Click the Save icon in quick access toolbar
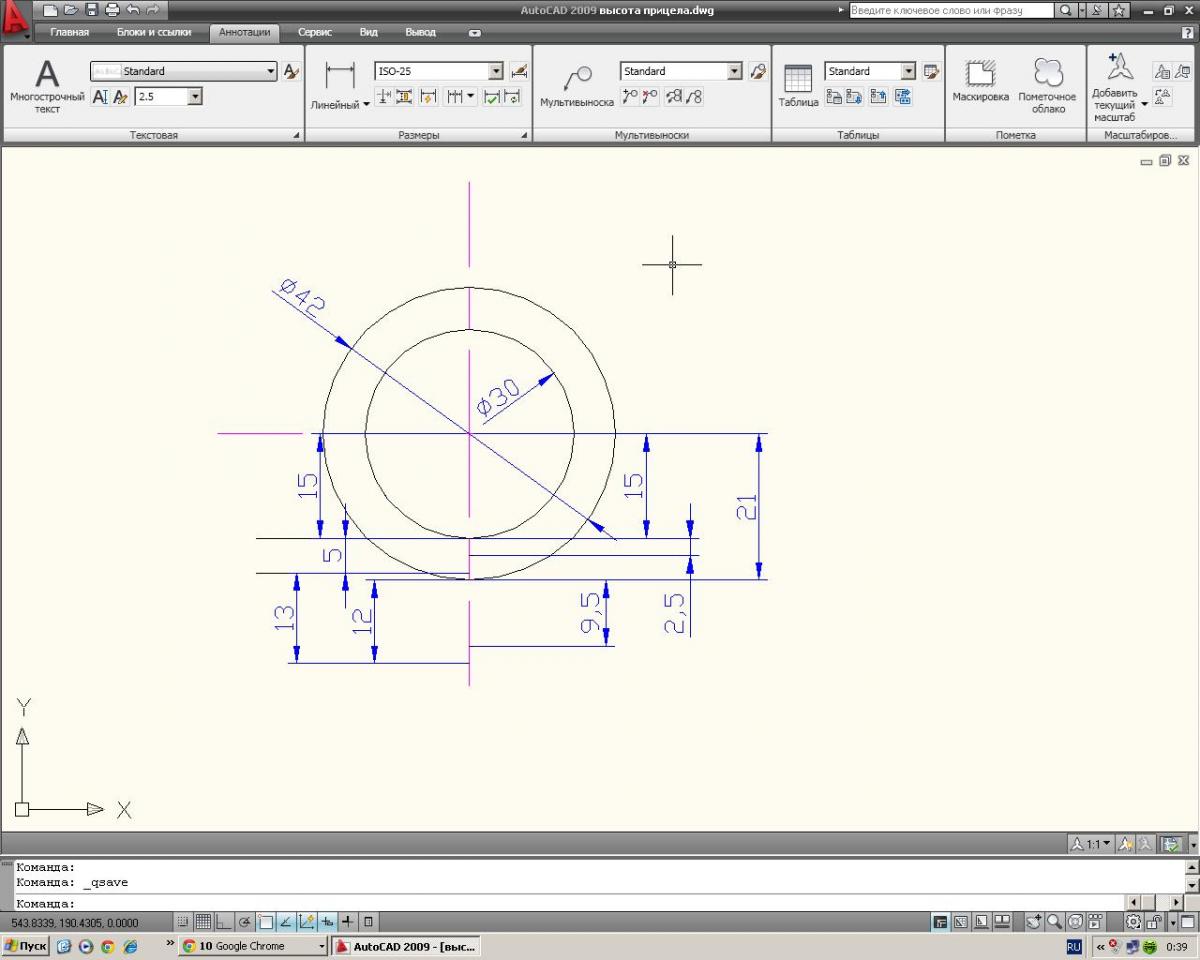The height and width of the screenshot is (960, 1200). (92, 10)
